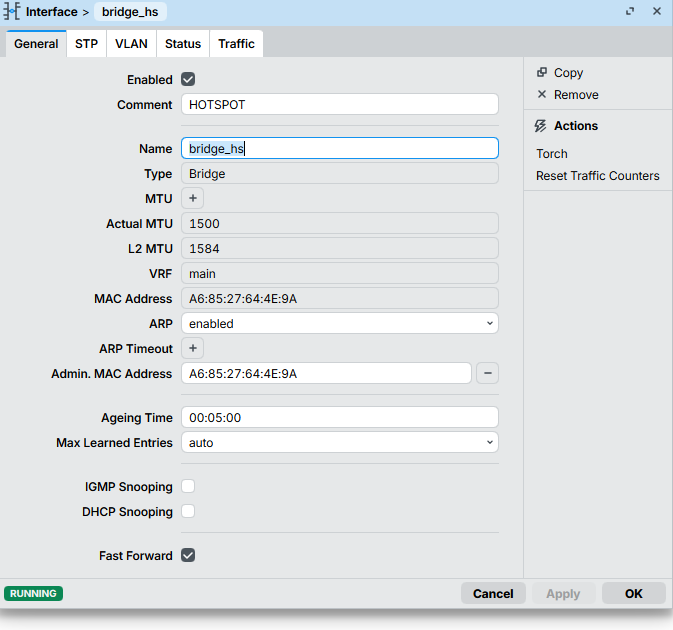The width and height of the screenshot is (673, 630).
Task: Click the bridge_hs breadcrumb chip
Action: (130, 12)
